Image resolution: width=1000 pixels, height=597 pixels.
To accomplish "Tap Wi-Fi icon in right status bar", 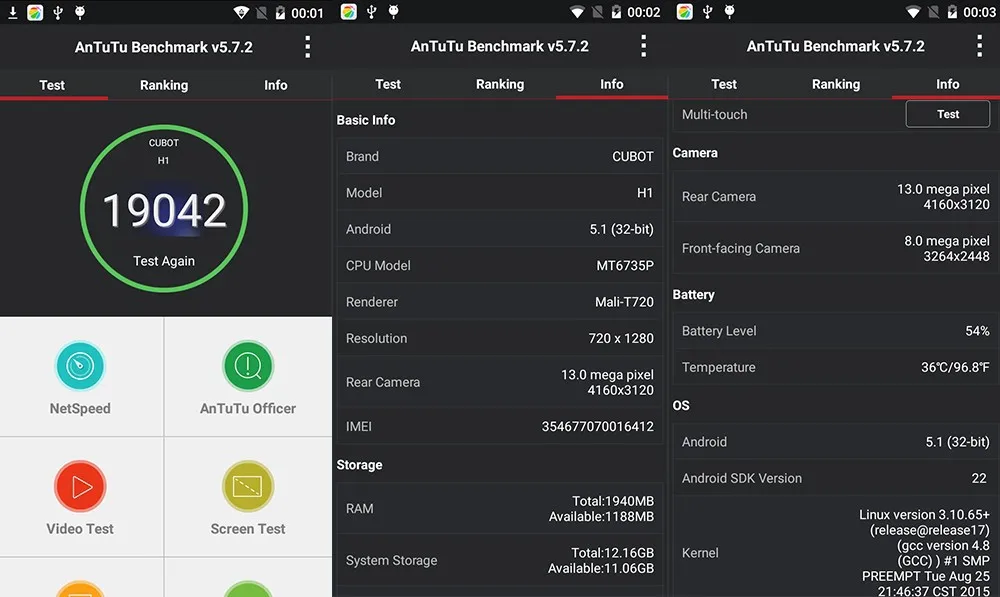I will tap(913, 12).
